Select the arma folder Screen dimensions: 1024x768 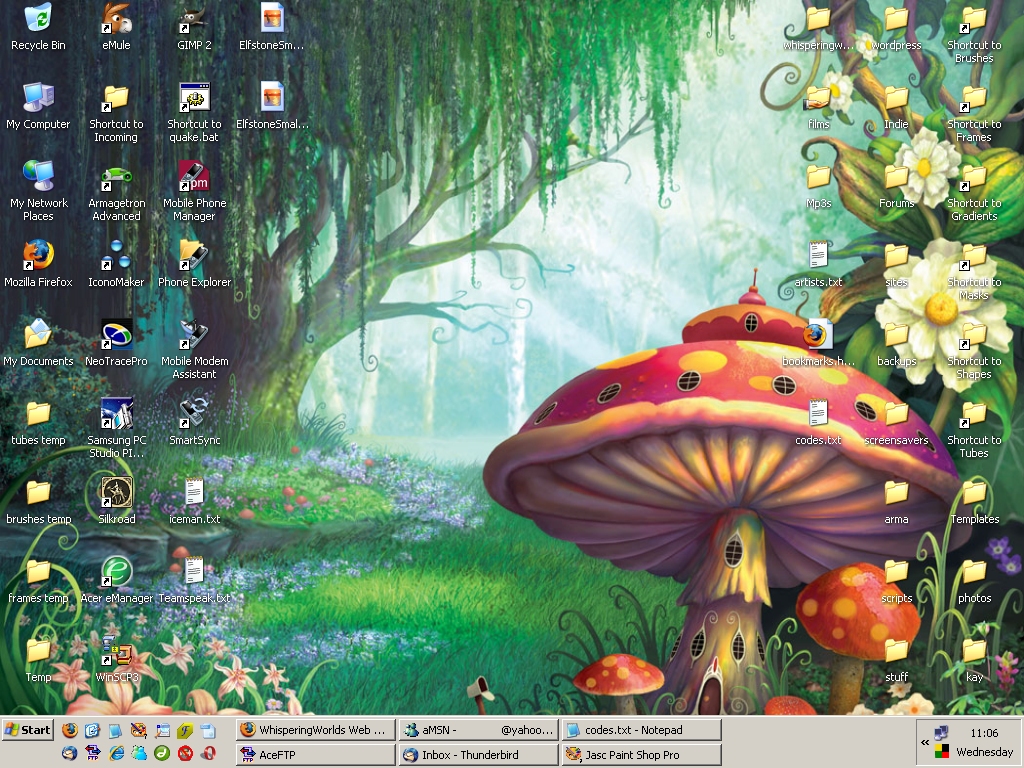point(896,501)
